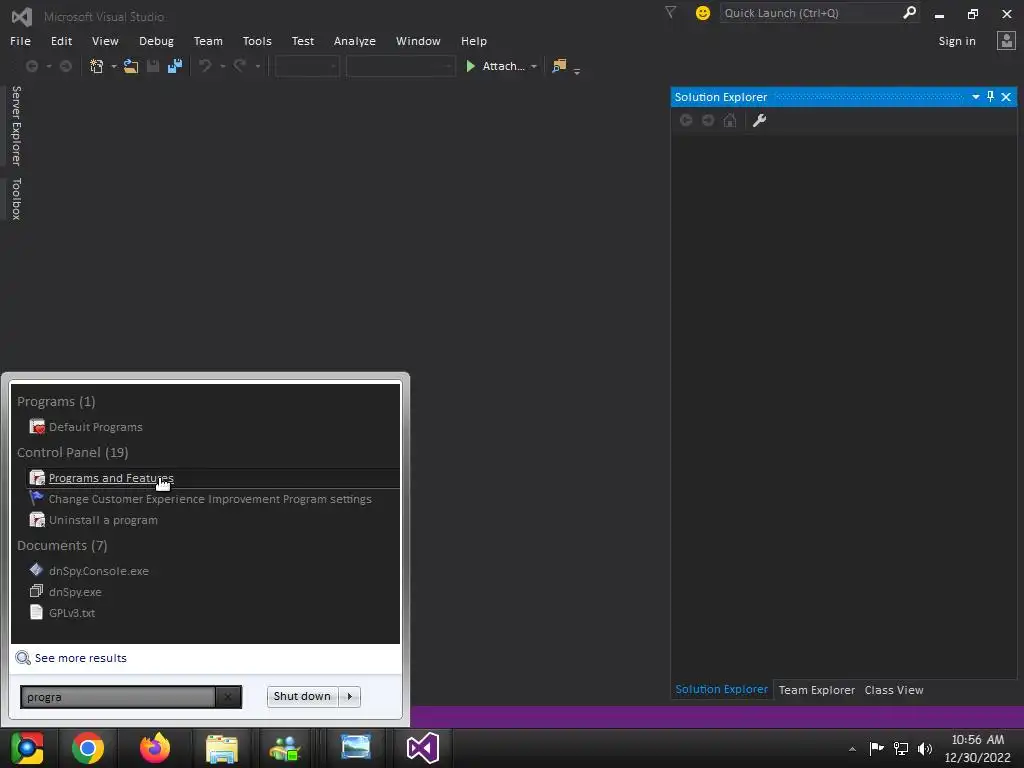Open the View menu

tap(105, 41)
